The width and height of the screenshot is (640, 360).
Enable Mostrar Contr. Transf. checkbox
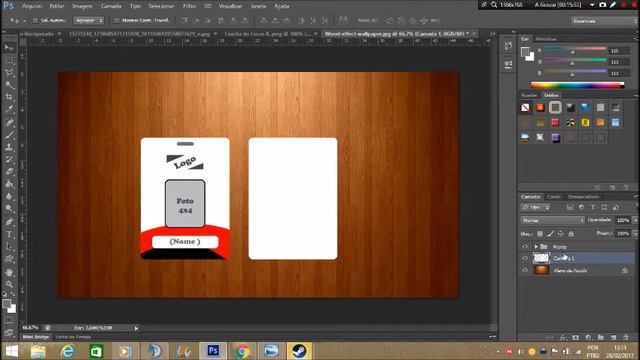point(117,20)
